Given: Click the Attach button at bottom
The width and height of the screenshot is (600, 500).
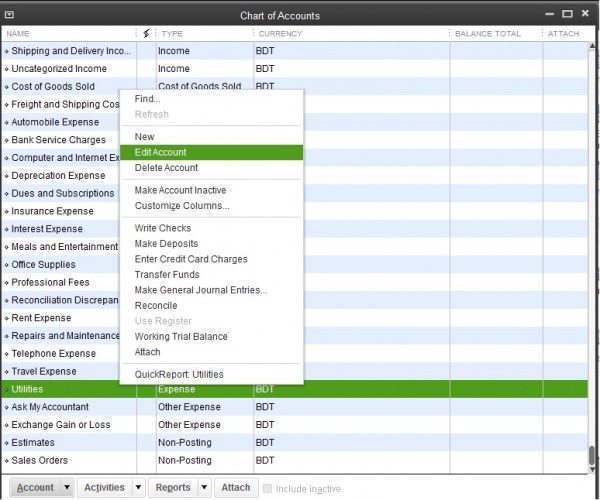Looking at the screenshot, I should tap(236, 488).
